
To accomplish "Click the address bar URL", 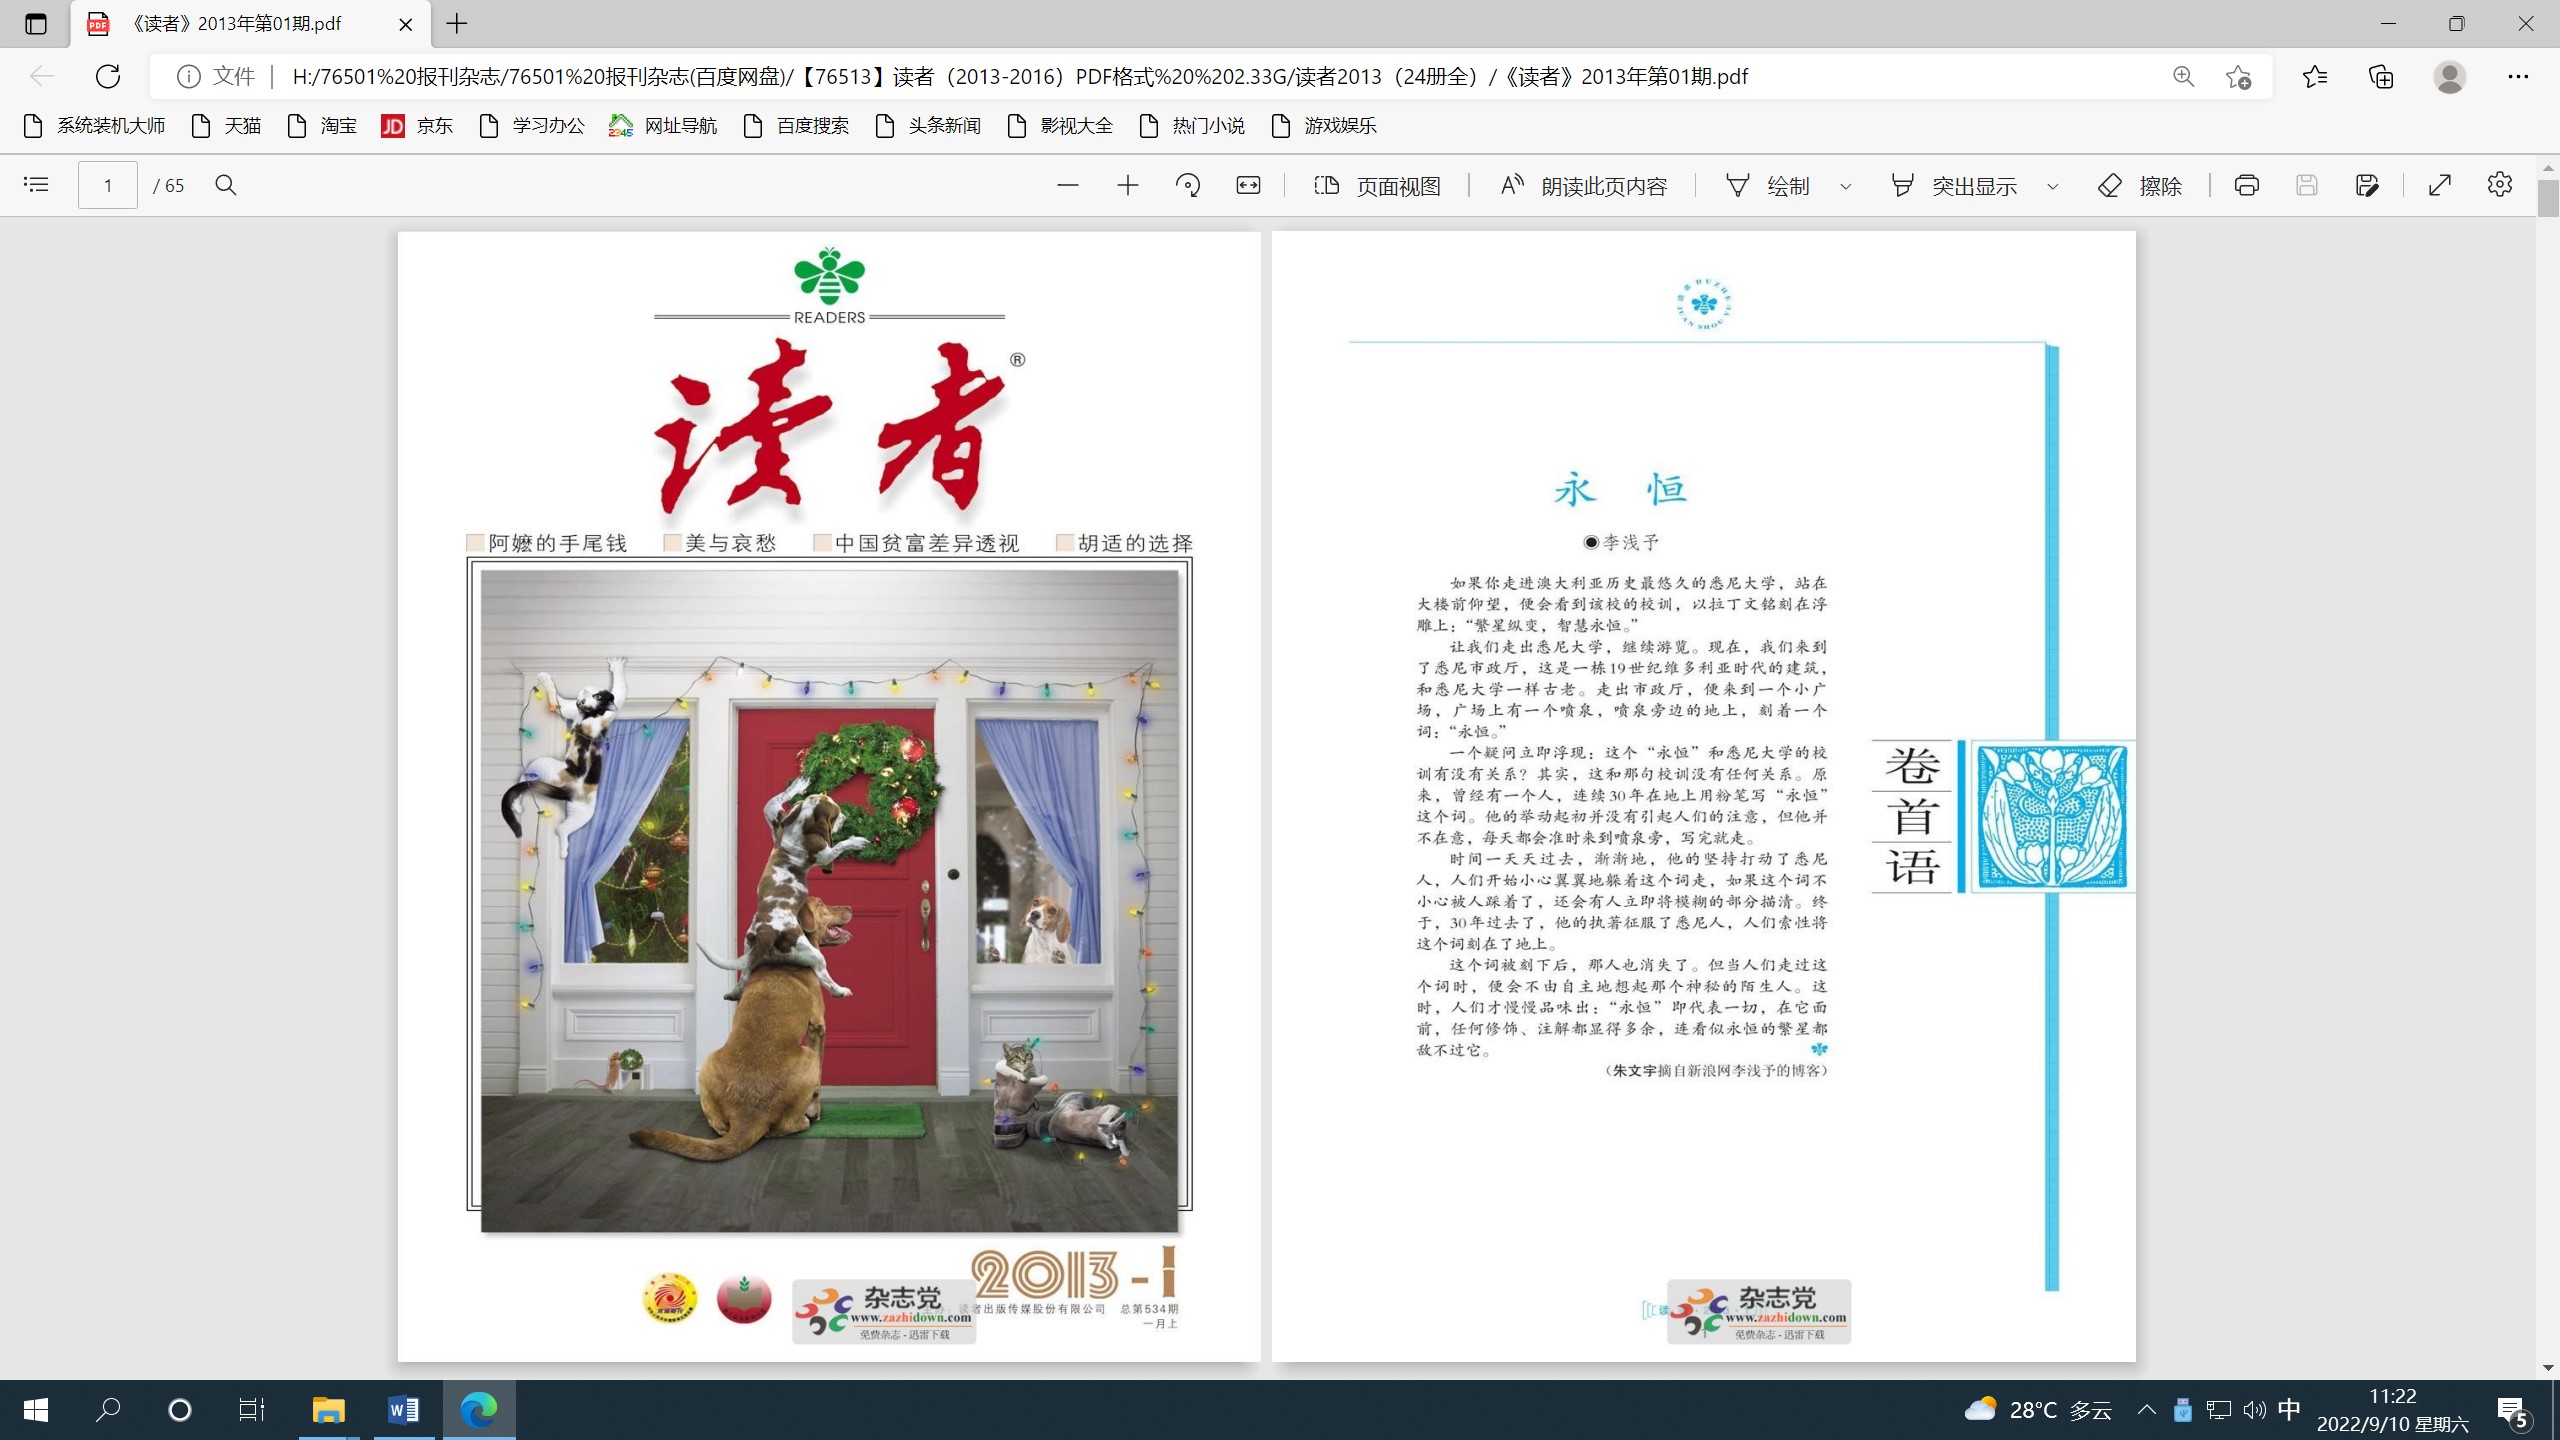I will (x=1020, y=77).
